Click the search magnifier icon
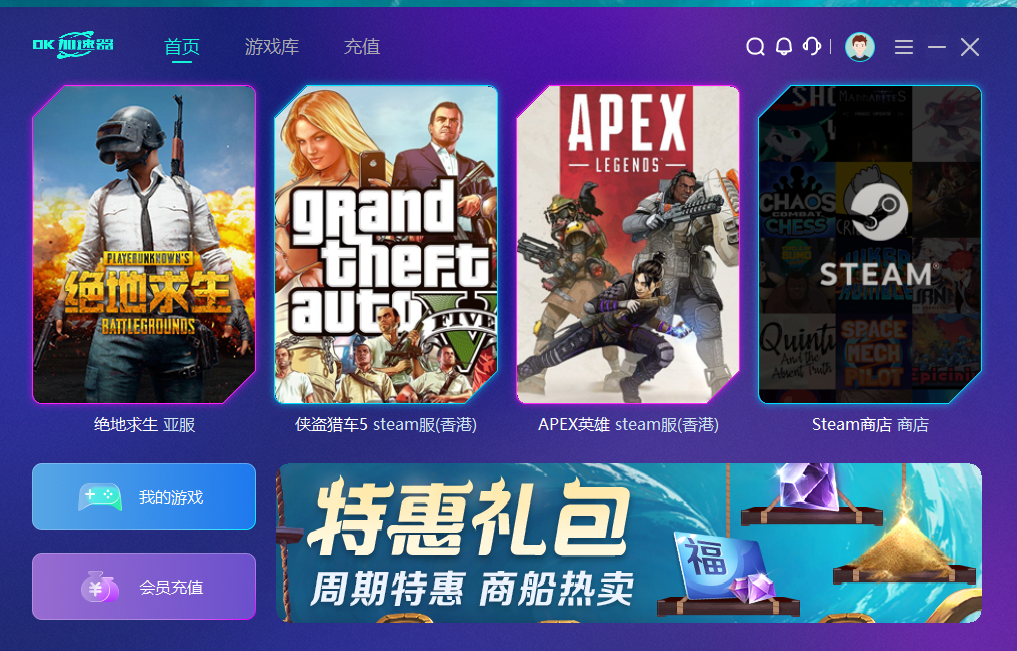The height and width of the screenshot is (651, 1017). point(755,47)
